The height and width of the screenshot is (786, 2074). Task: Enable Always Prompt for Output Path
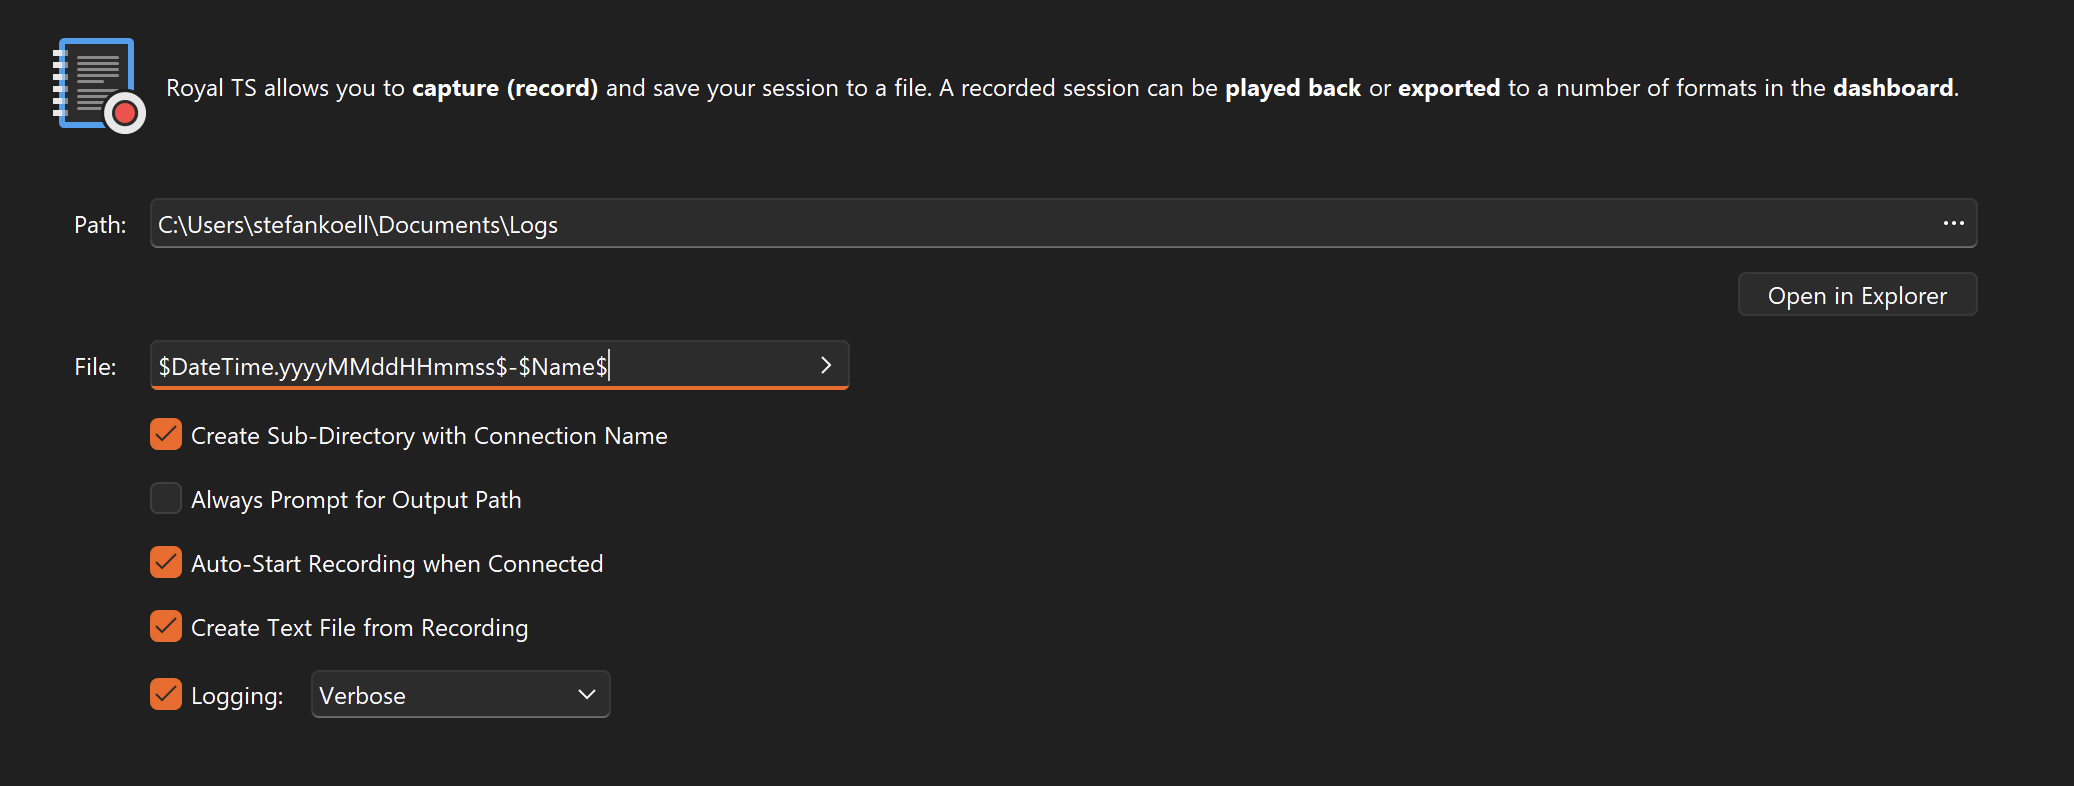tap(166, 499)
